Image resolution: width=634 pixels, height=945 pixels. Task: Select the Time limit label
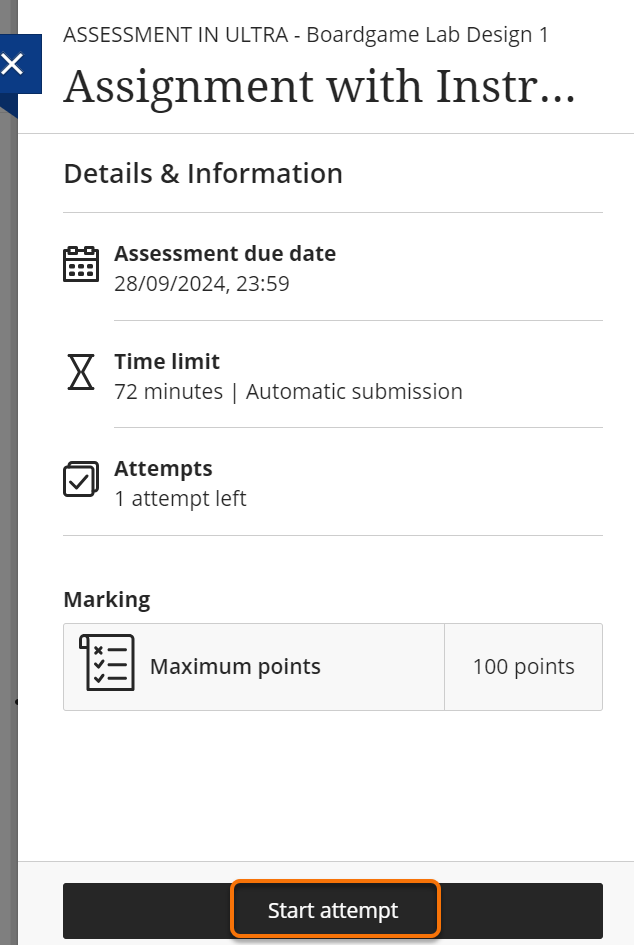(x=167, y=362)
